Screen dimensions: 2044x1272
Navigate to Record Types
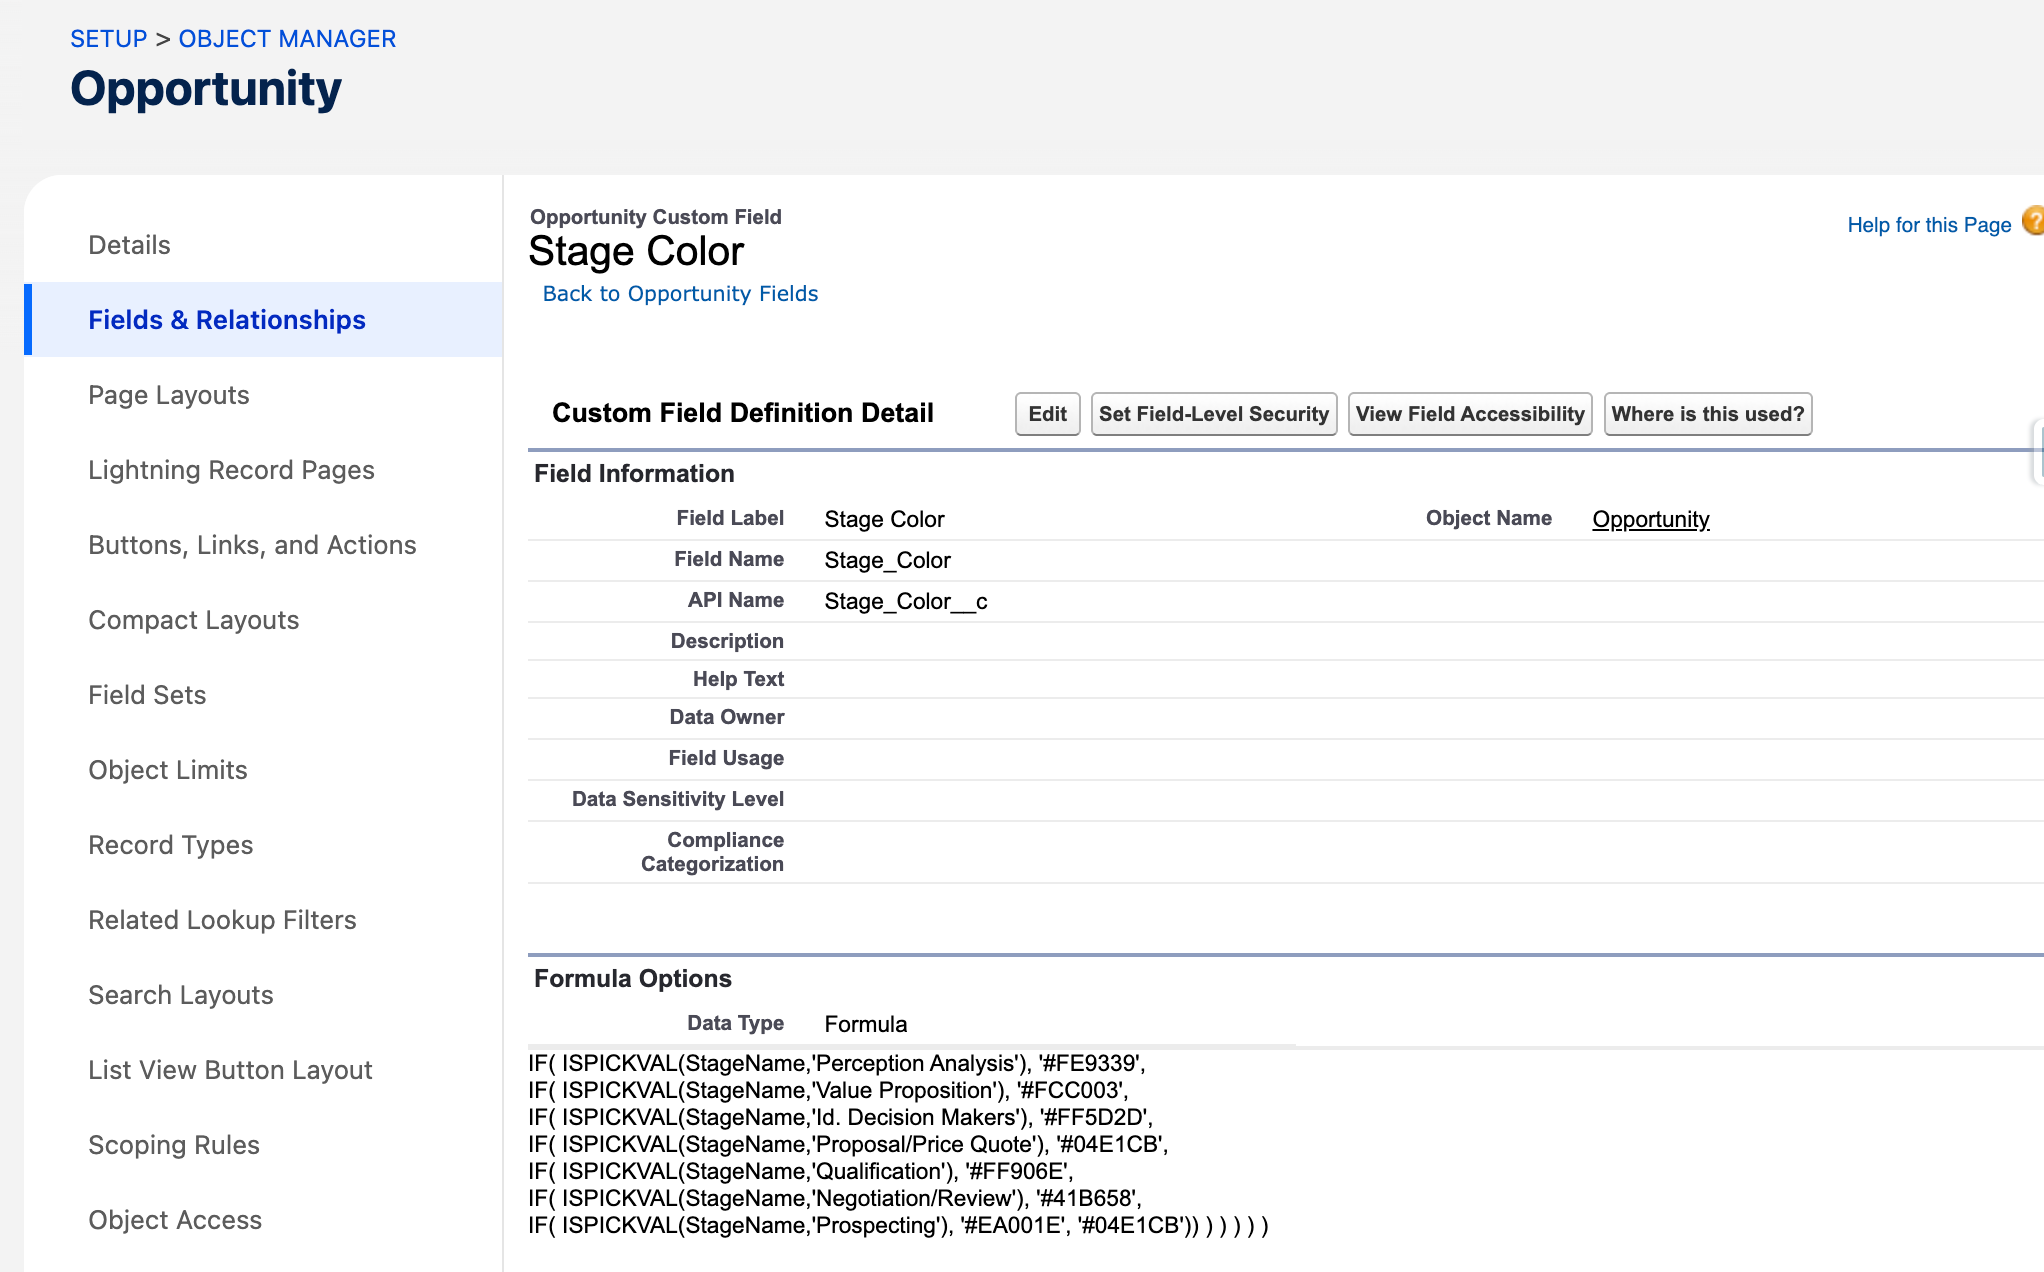(x=170, y=845)
